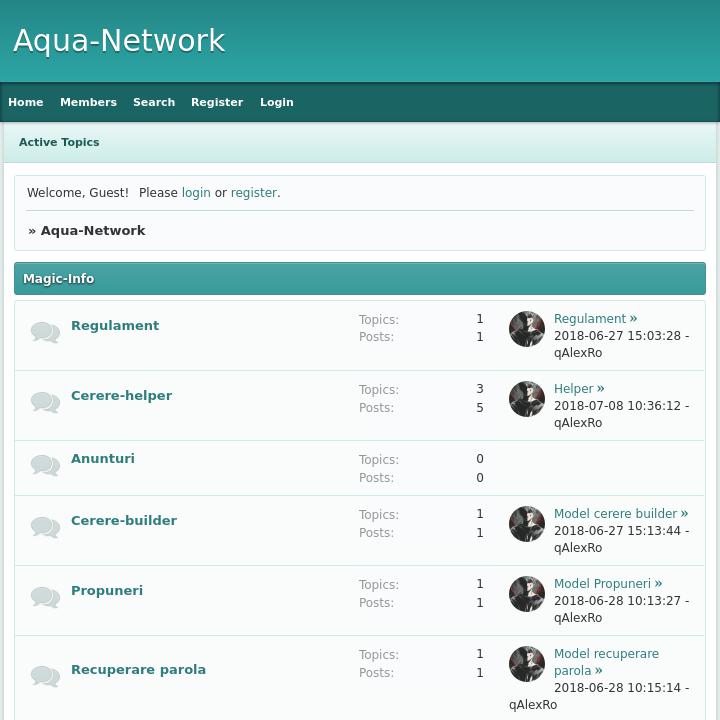Open Register in the navigation bar
720x720 pixels.
(x=217, y=102)
